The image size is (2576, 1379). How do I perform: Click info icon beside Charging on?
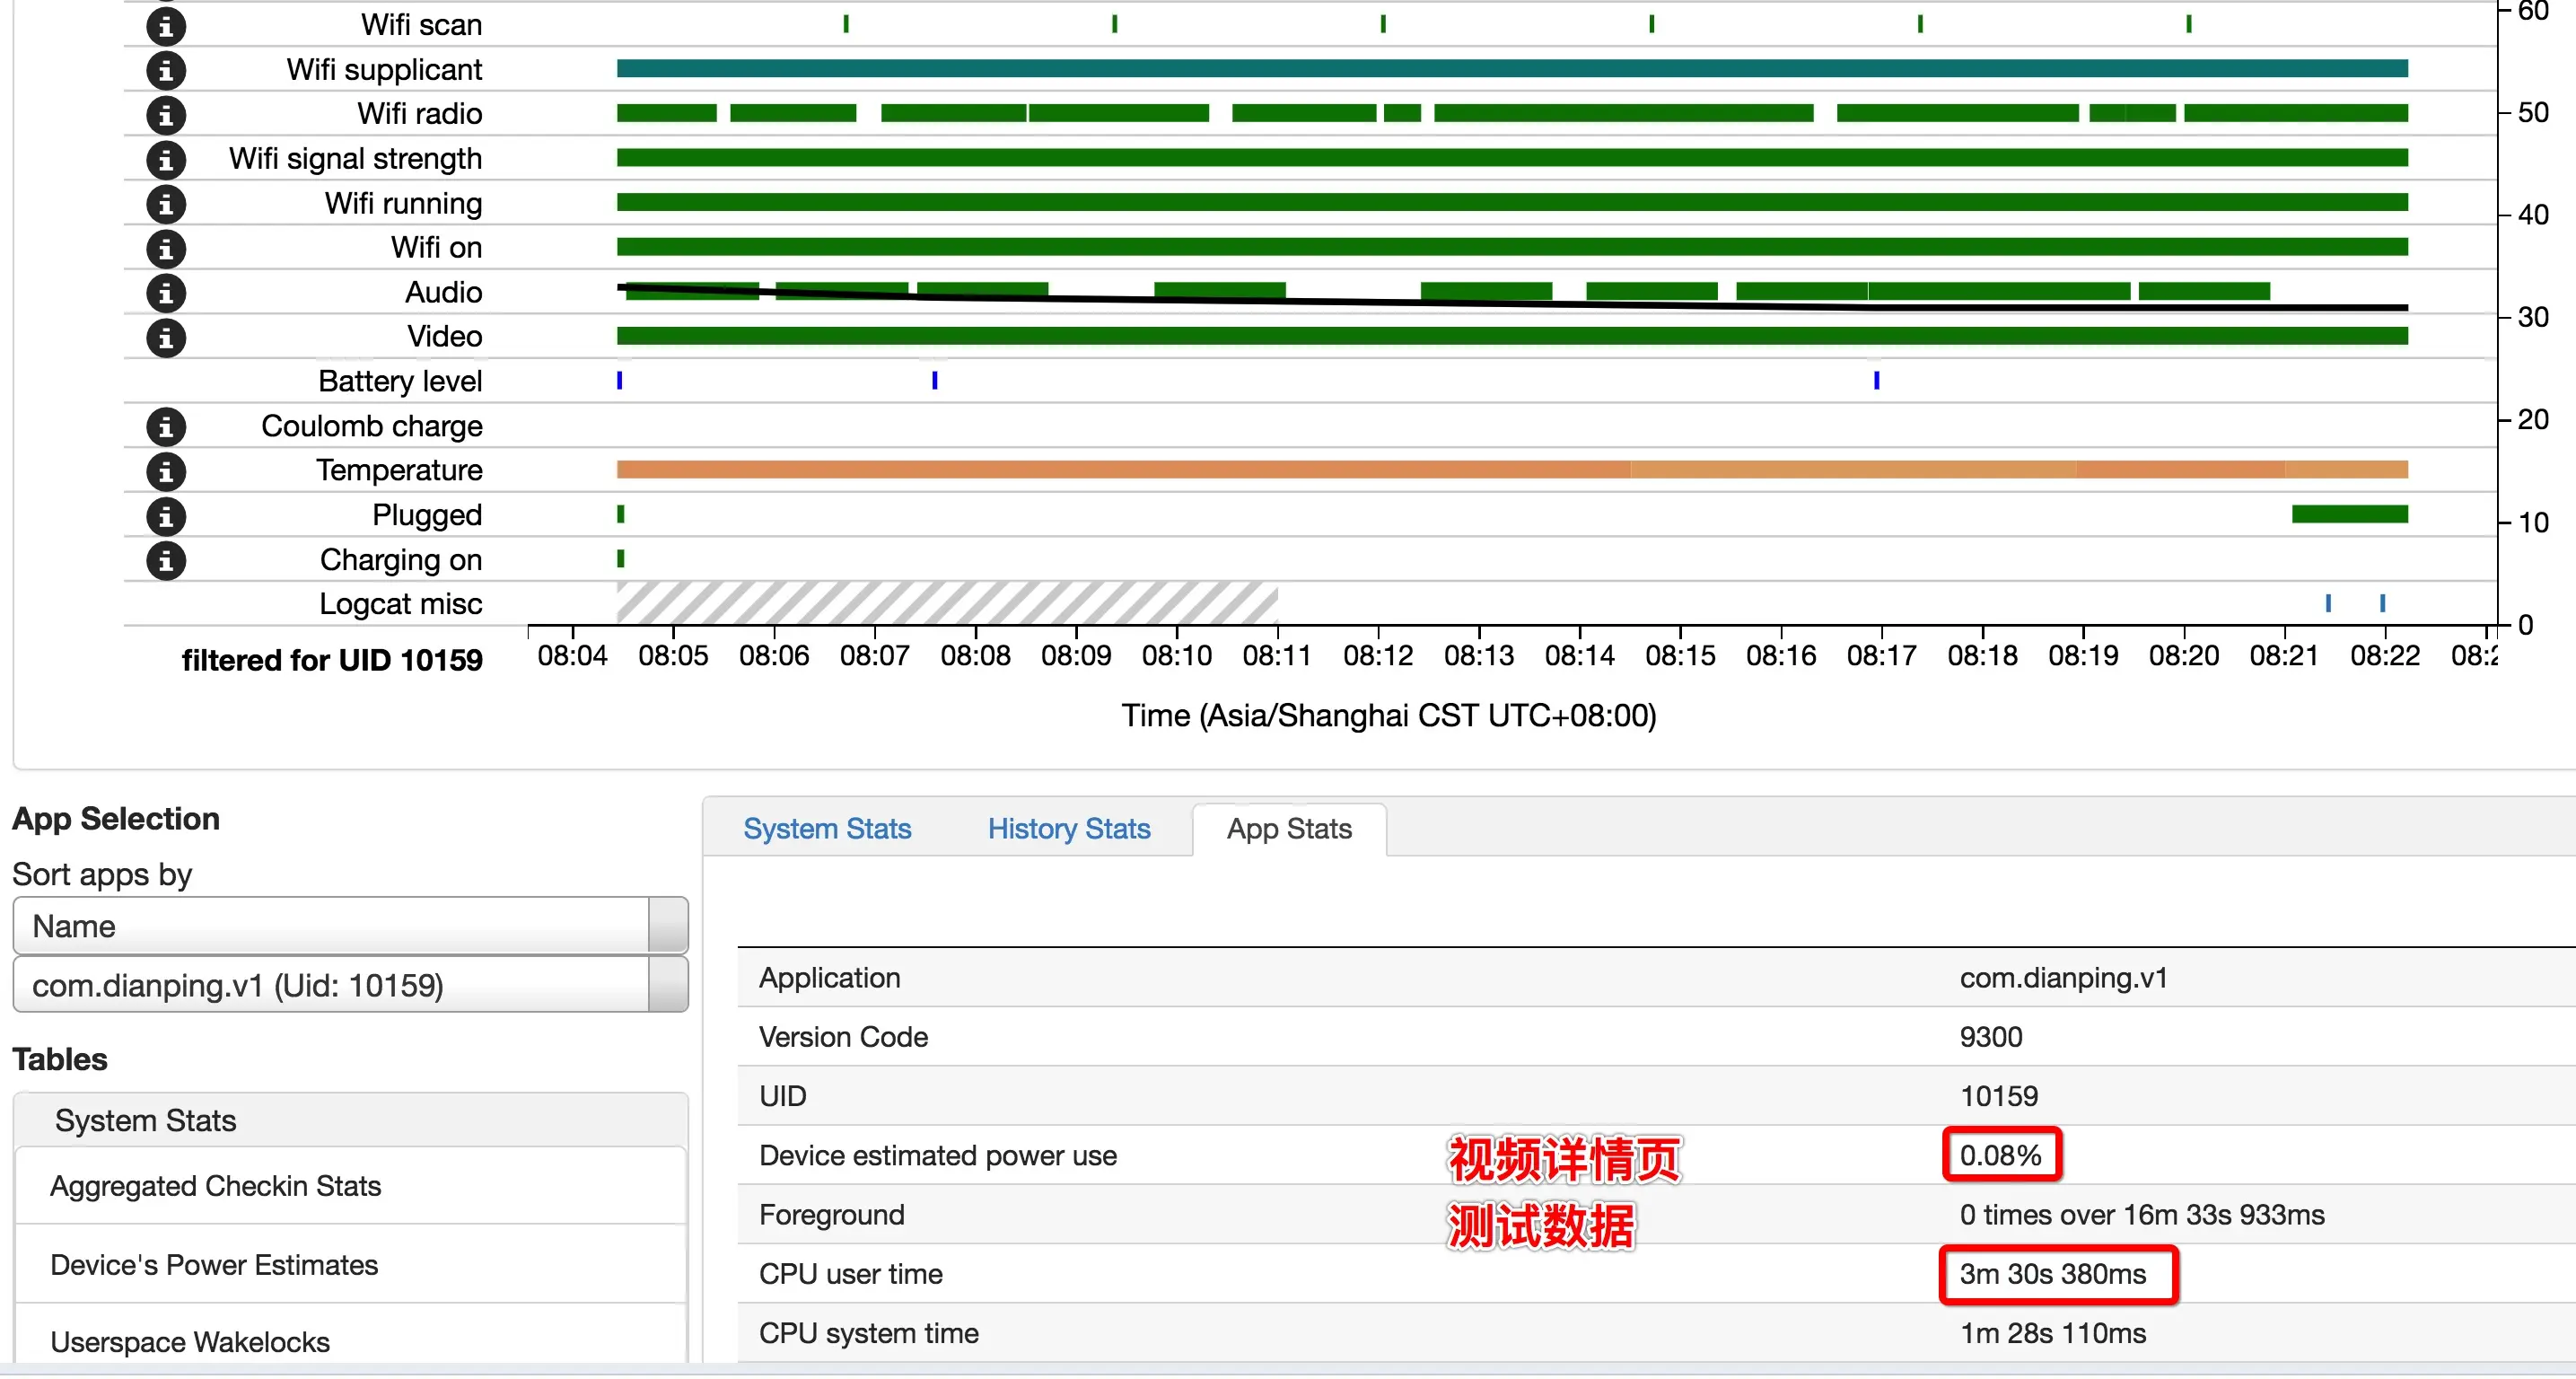point(166,561)
